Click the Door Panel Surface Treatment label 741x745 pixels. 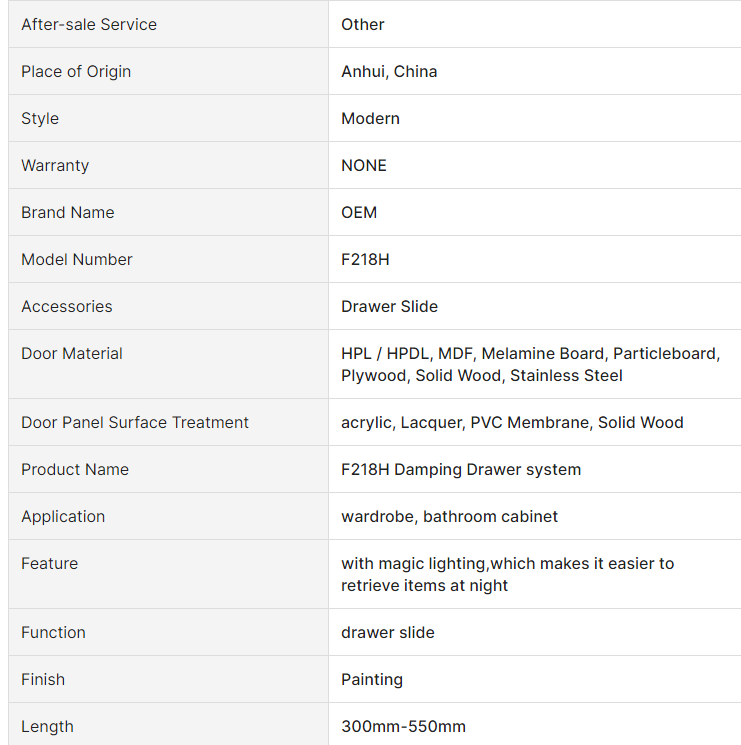(135, 422)
